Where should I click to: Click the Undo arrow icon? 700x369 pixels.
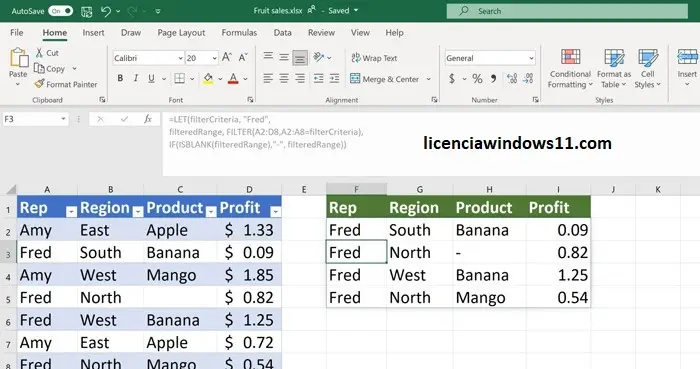coord(106,11)
